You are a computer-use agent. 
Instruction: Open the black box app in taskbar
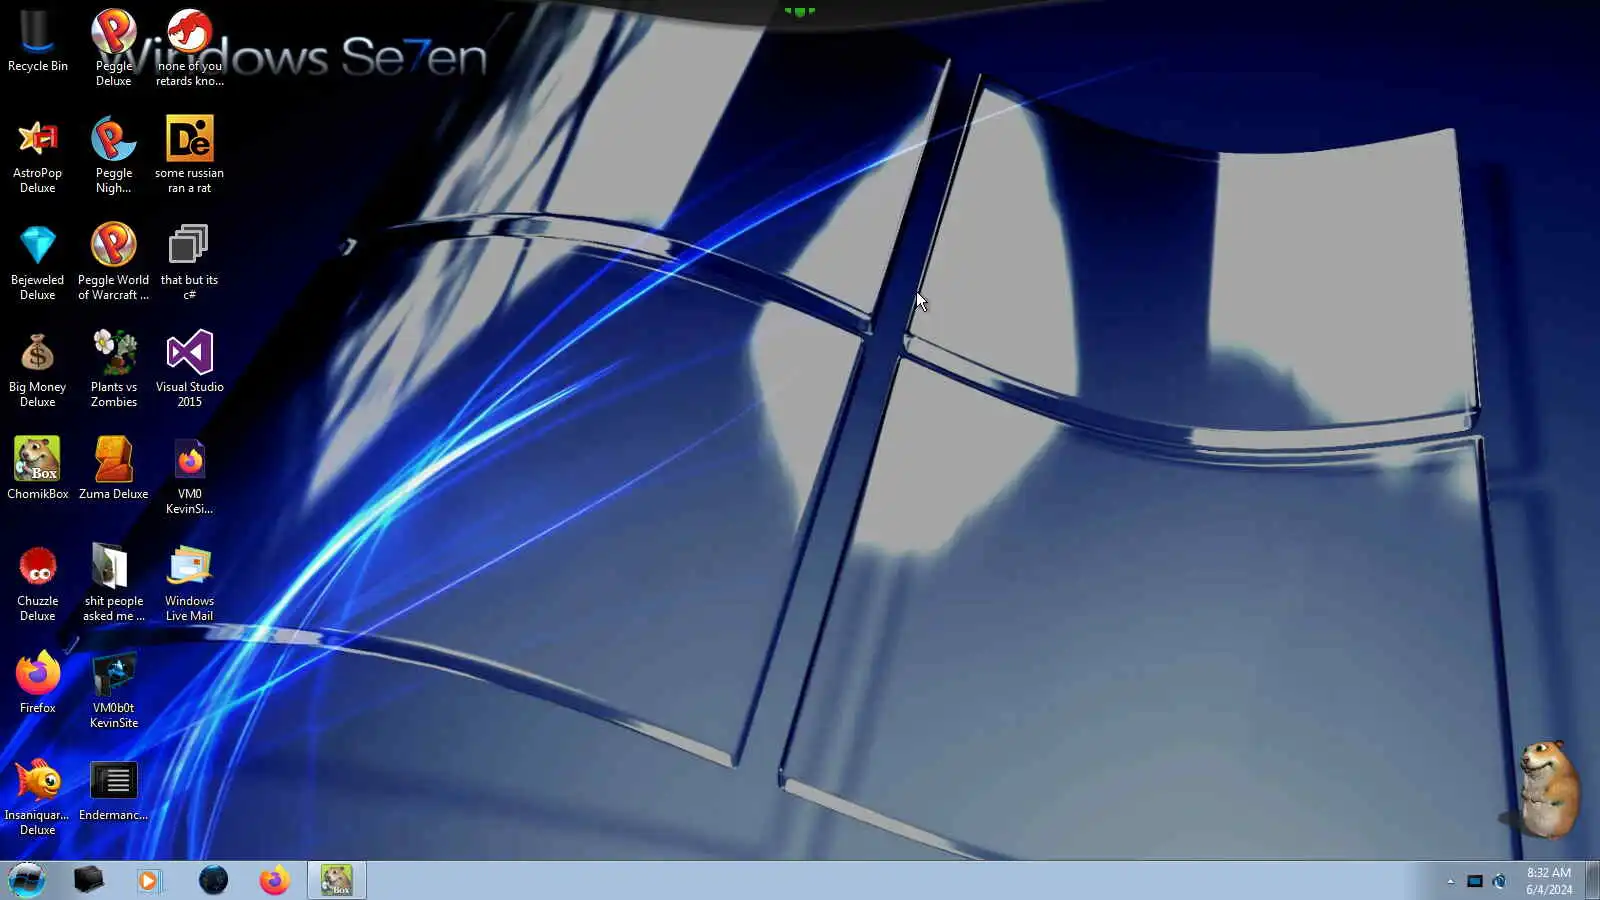pos(88,880)
